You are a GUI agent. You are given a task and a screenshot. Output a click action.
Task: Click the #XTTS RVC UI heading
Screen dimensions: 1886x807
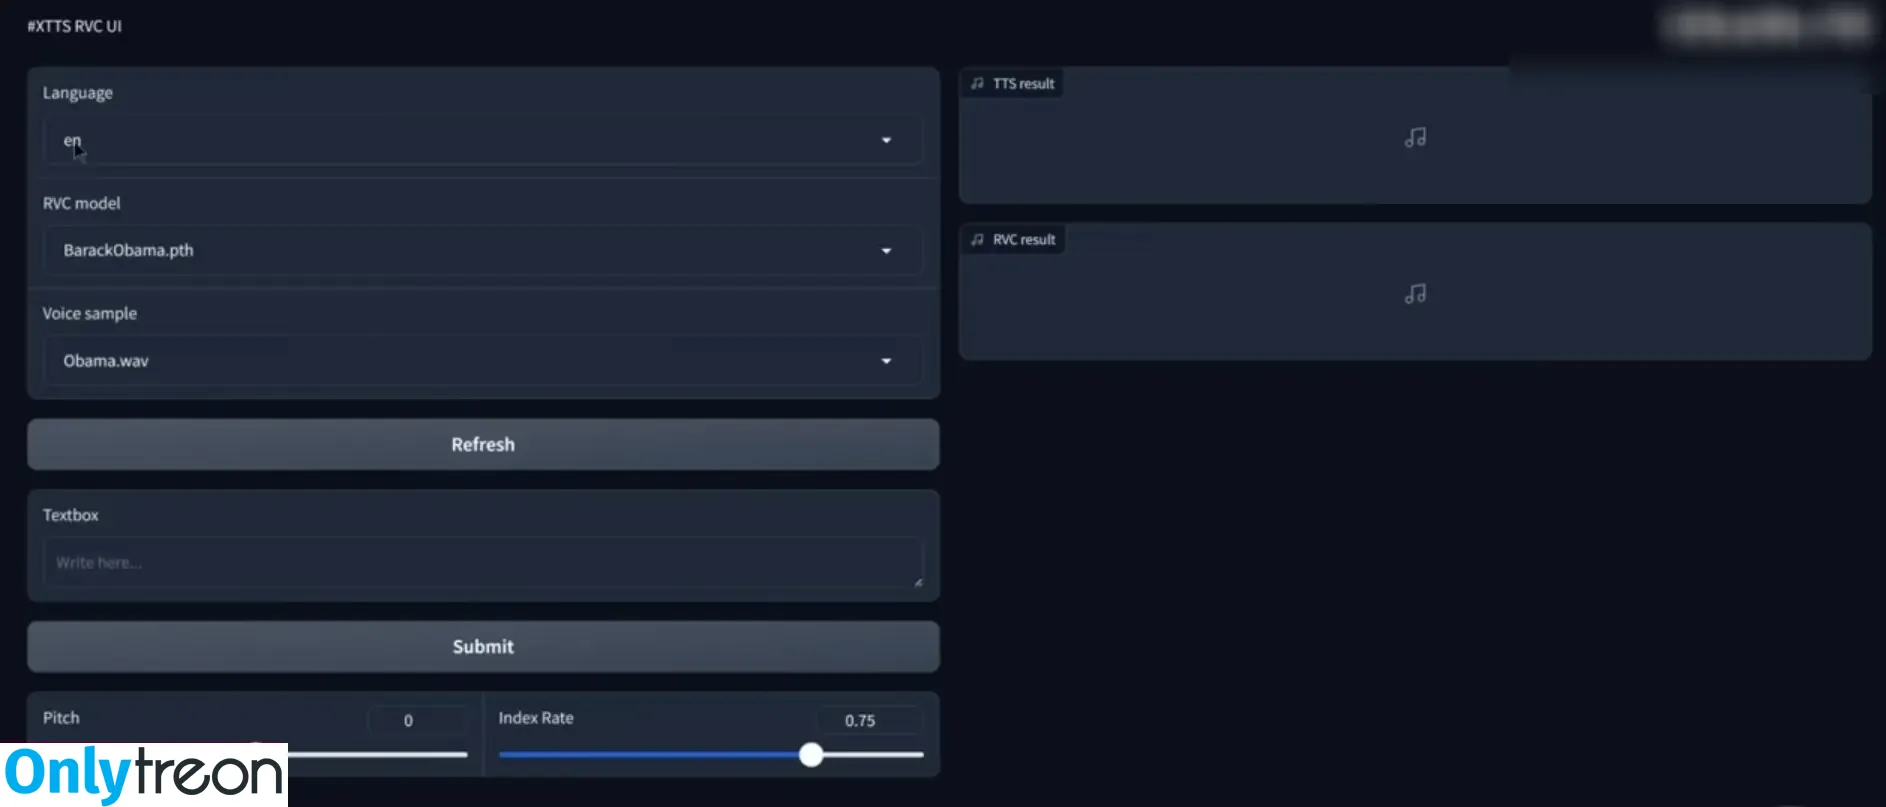75,26
